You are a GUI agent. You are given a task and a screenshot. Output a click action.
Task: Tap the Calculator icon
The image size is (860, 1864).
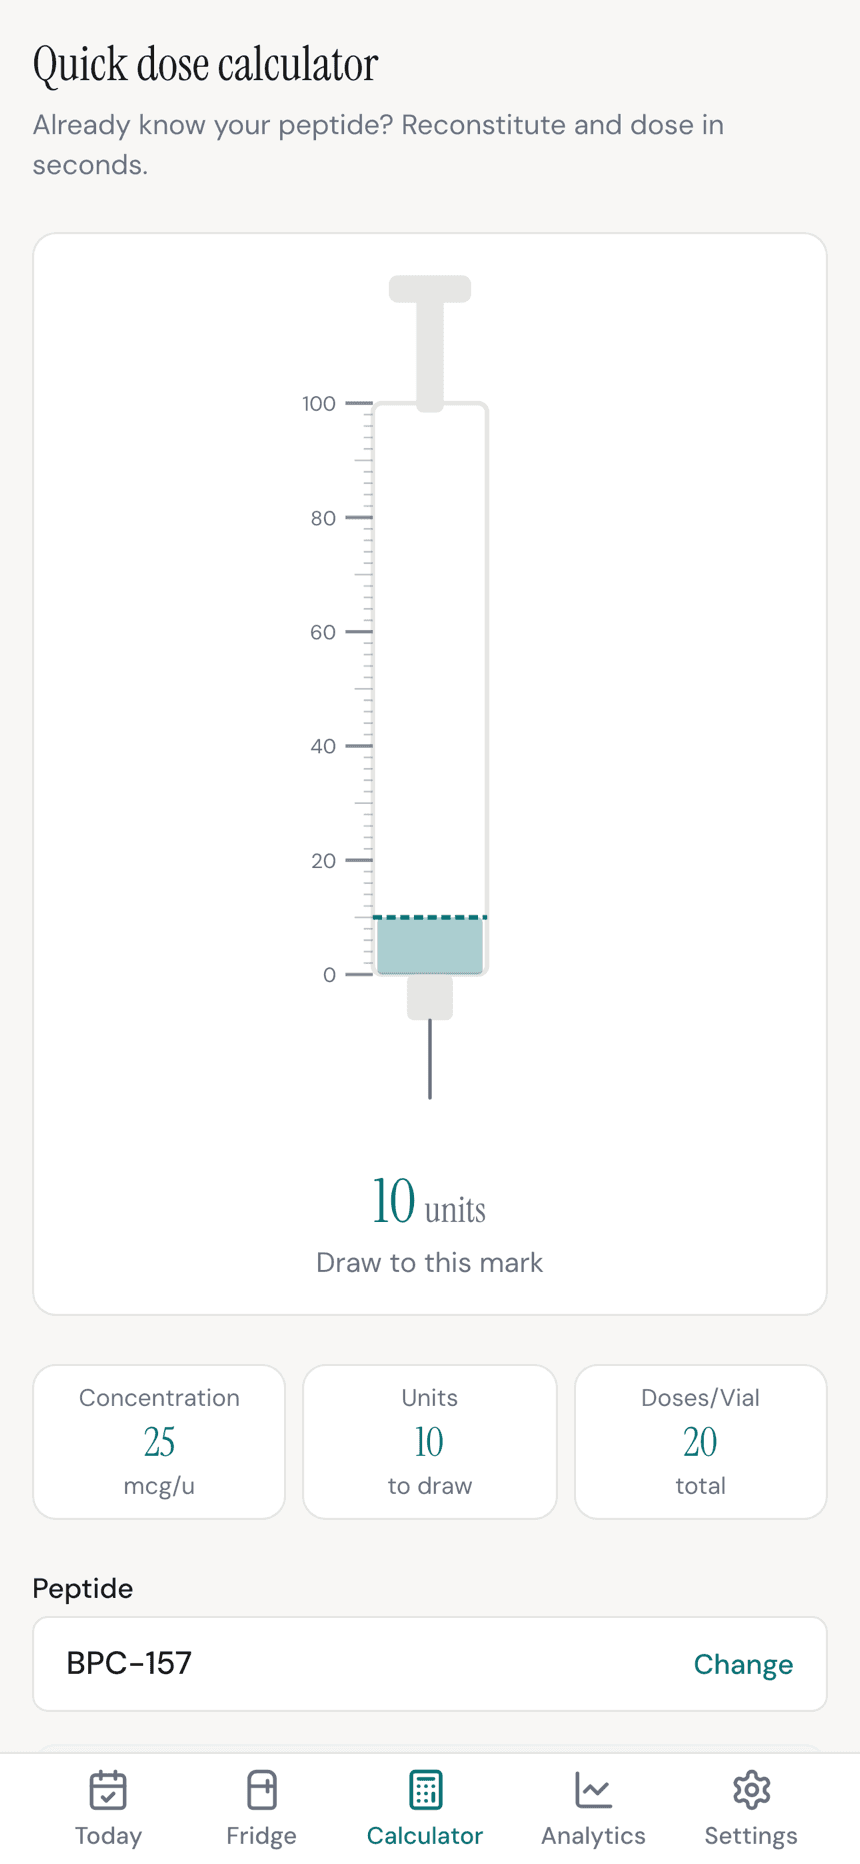point(425,1790)
